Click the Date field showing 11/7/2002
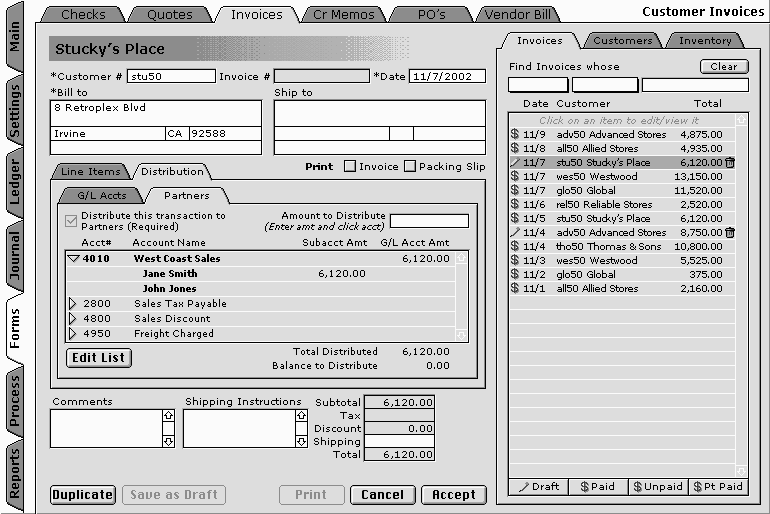Screen dimensions: 770x514 pyautogui.click(x=447, y=76)
